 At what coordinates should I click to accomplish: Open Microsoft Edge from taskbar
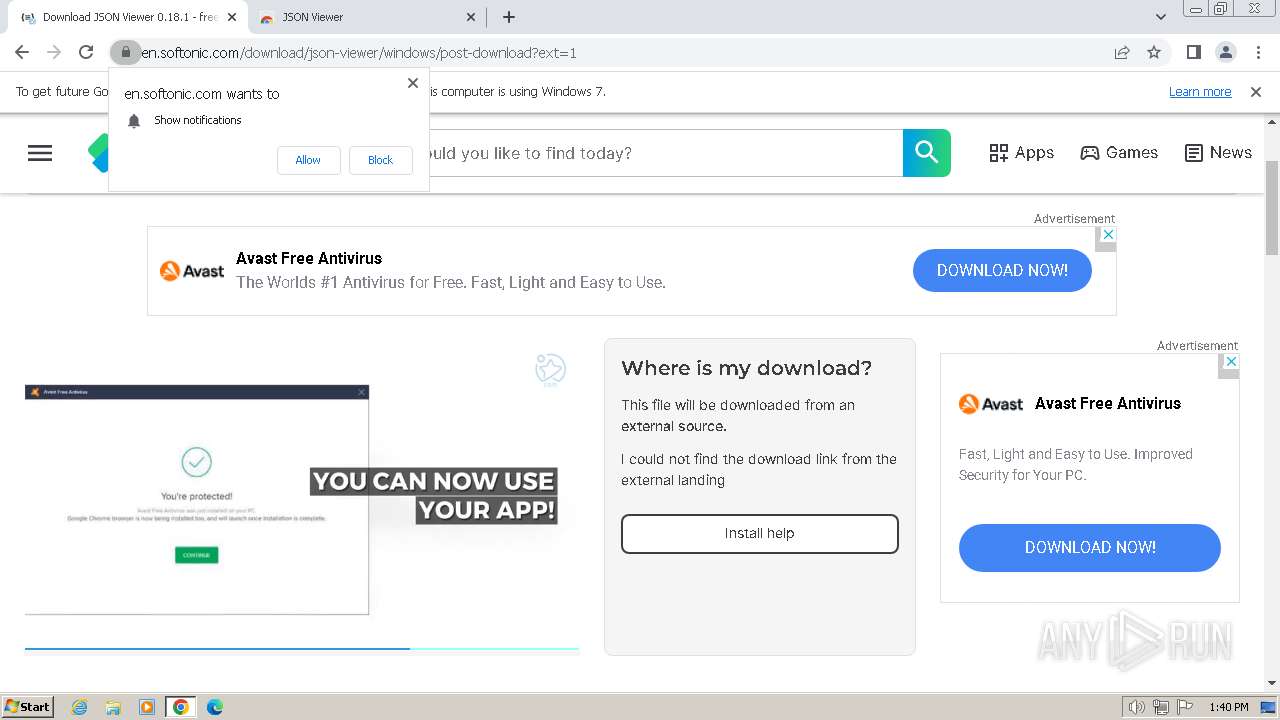coord(215,707)
